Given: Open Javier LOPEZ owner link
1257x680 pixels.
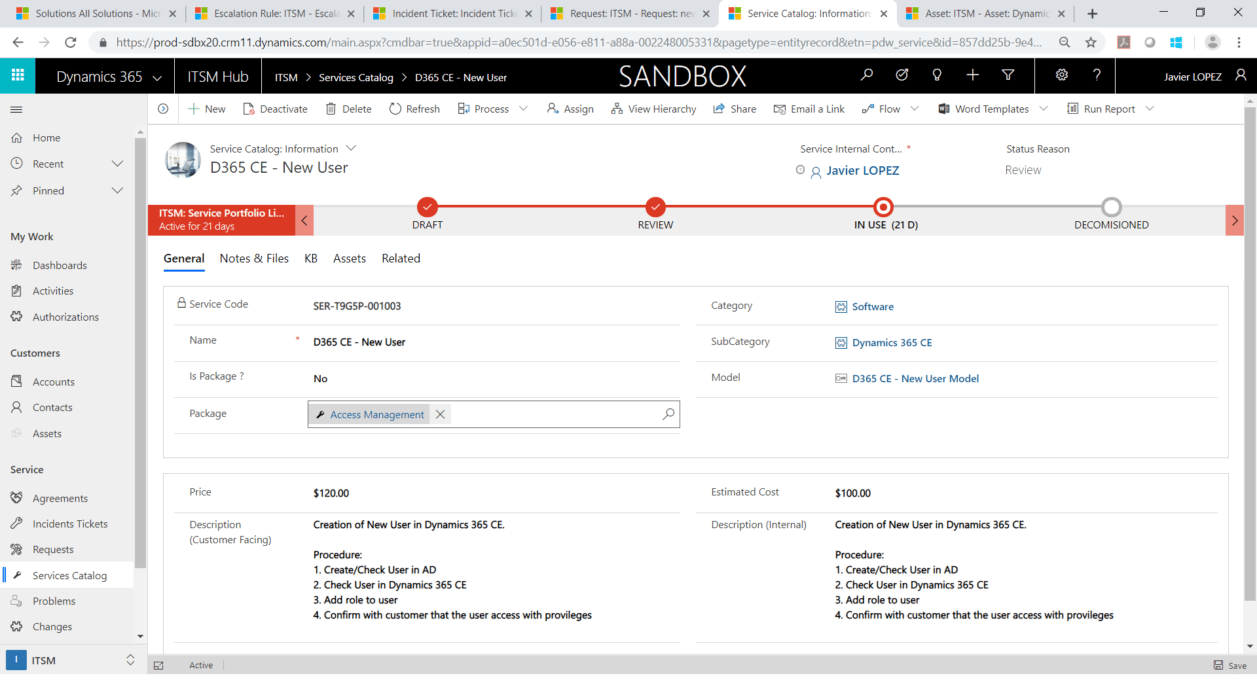Looking at the screenshot, I should [862, 171].
